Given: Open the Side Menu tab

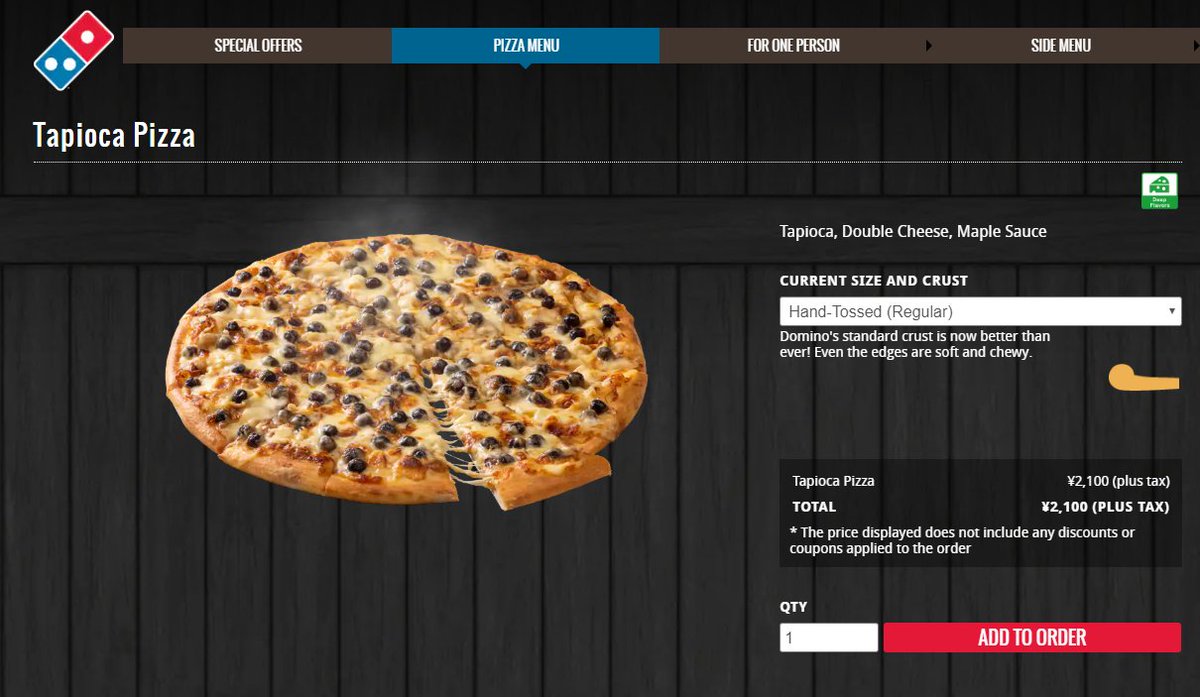Looking at the screenshot, I should [x=1061, y=46].
